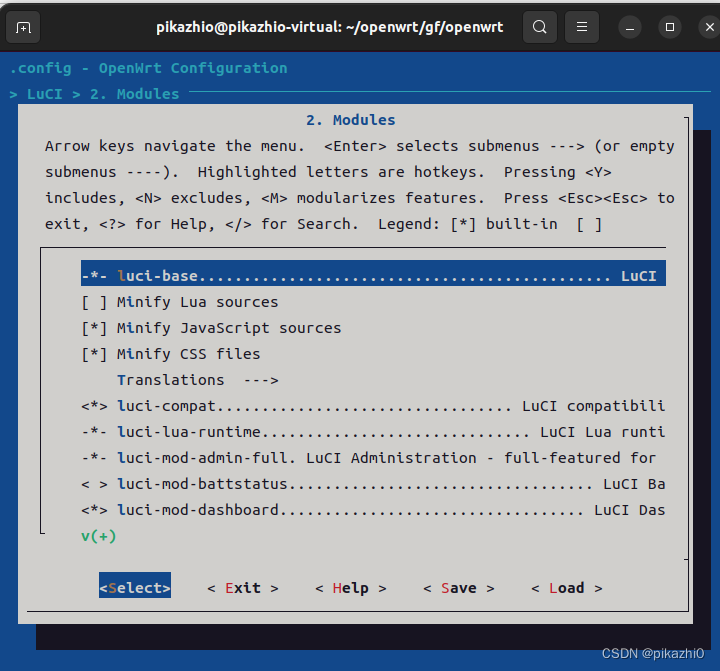Minimize the terminal window
This screenshot has height=671, width=720.
630,28
